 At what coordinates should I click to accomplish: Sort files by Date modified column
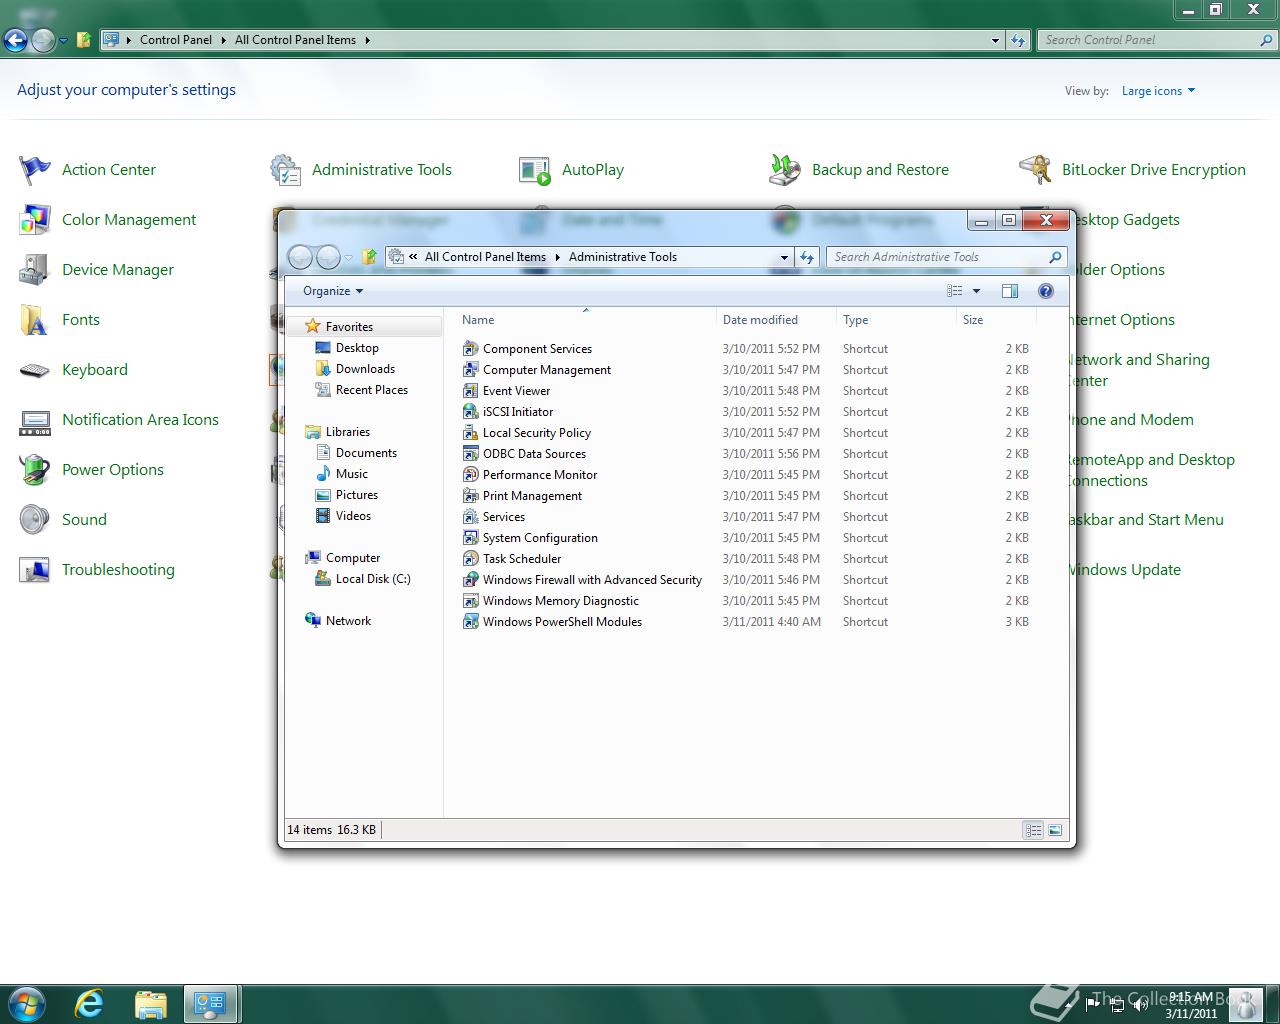point(760,320)
